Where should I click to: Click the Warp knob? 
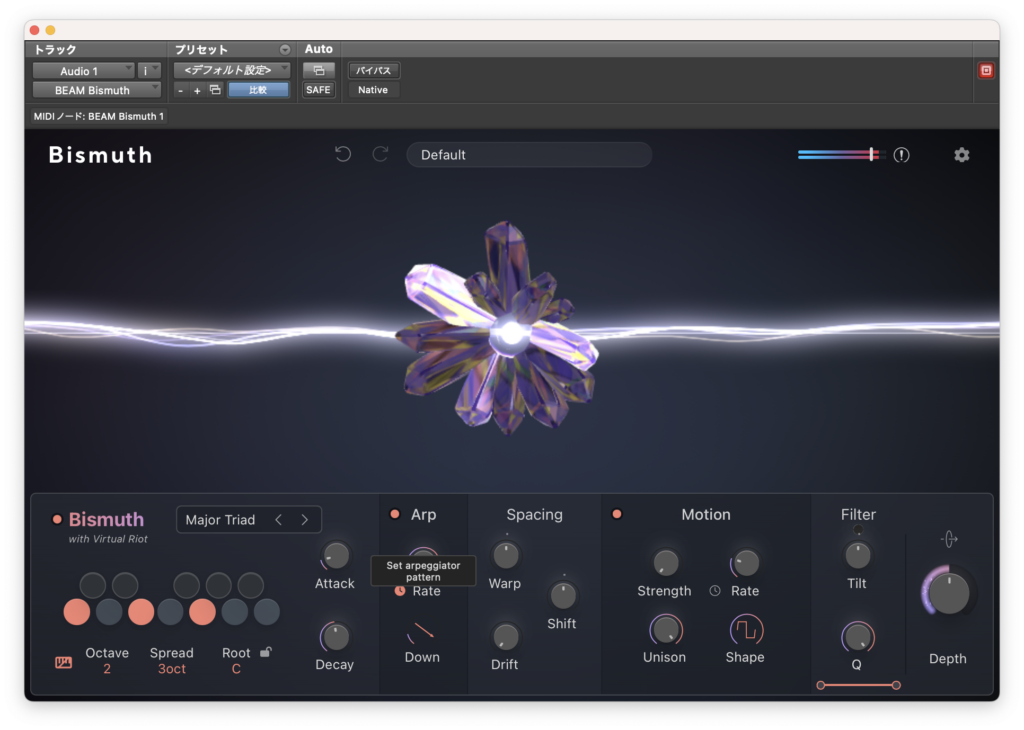(506, 556)
